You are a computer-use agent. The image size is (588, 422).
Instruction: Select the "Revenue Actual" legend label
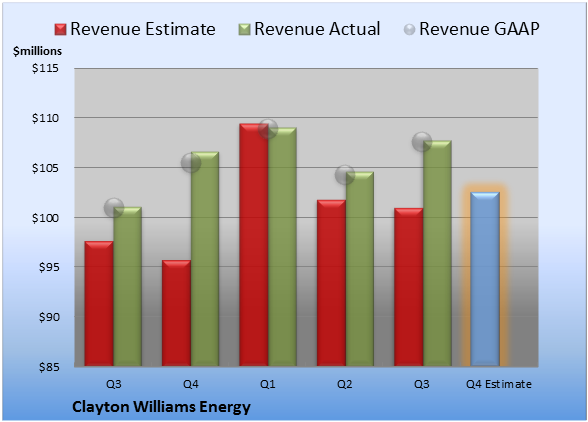[317, 29]
